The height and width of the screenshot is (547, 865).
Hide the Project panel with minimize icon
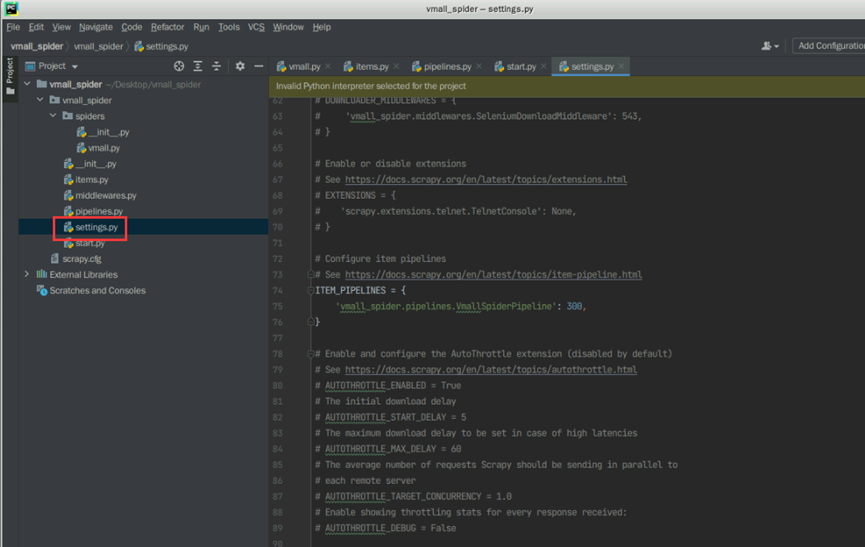coord(259,66)
